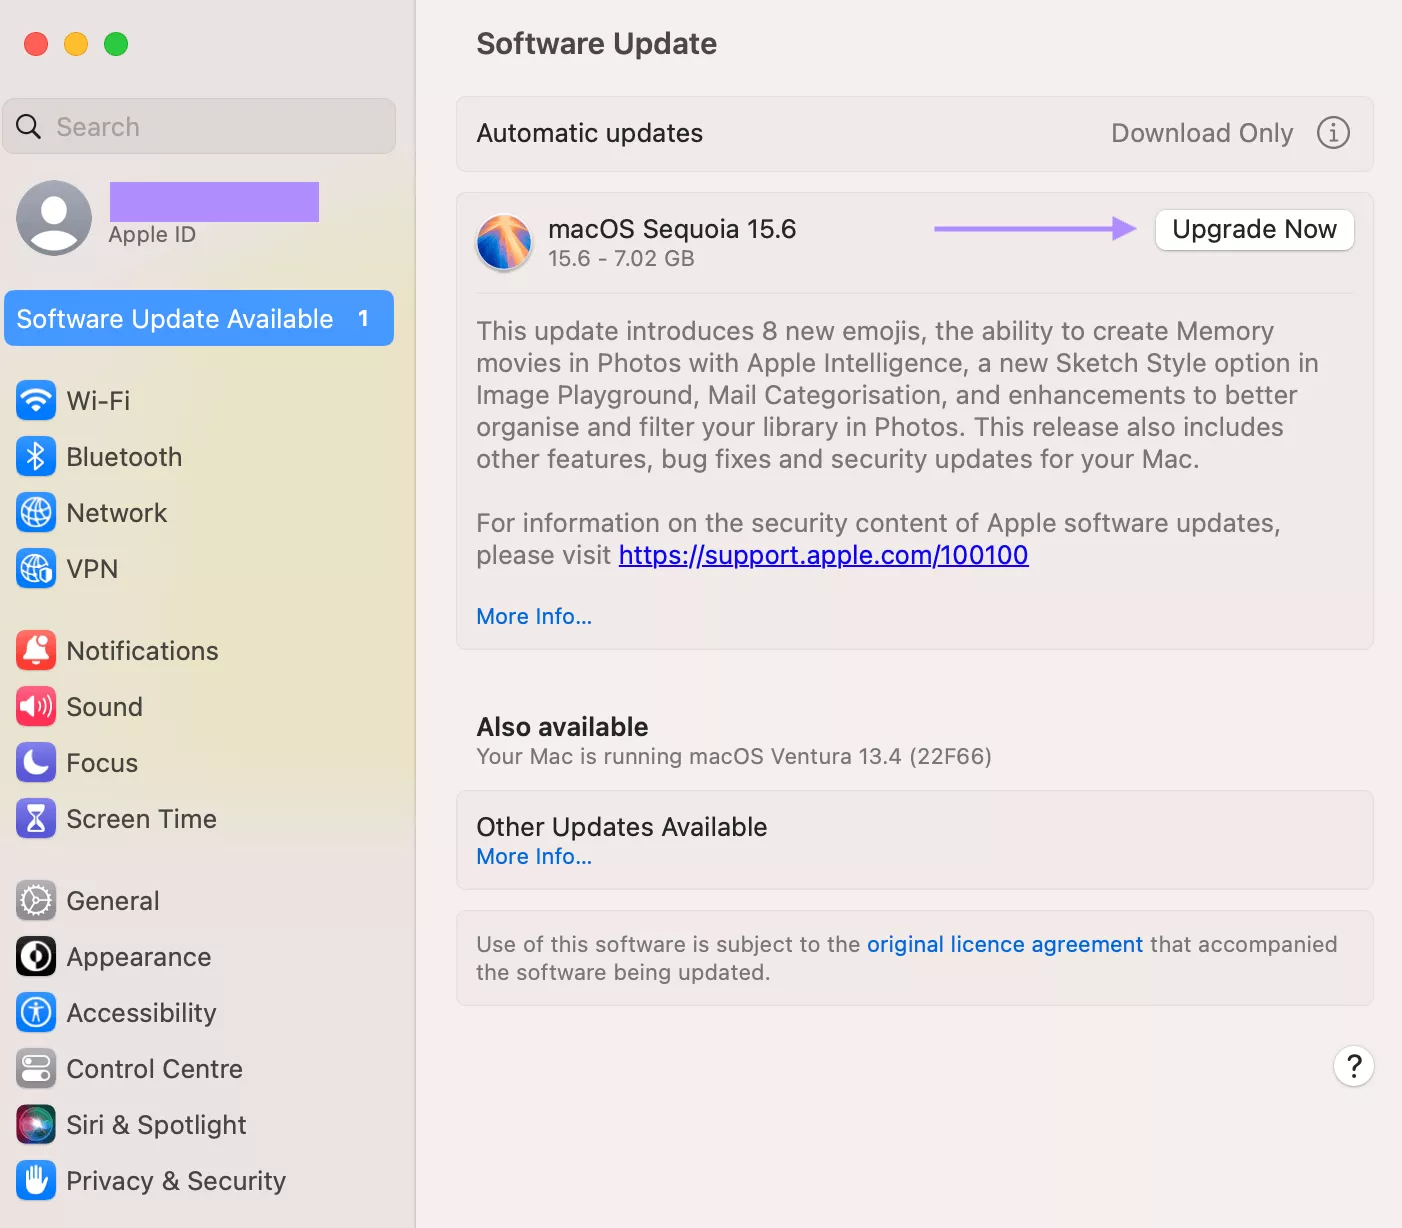Open Siri & Spotlight icon
Viewport: 1402px width, 1228px height.
click(x=36, y=1125)
